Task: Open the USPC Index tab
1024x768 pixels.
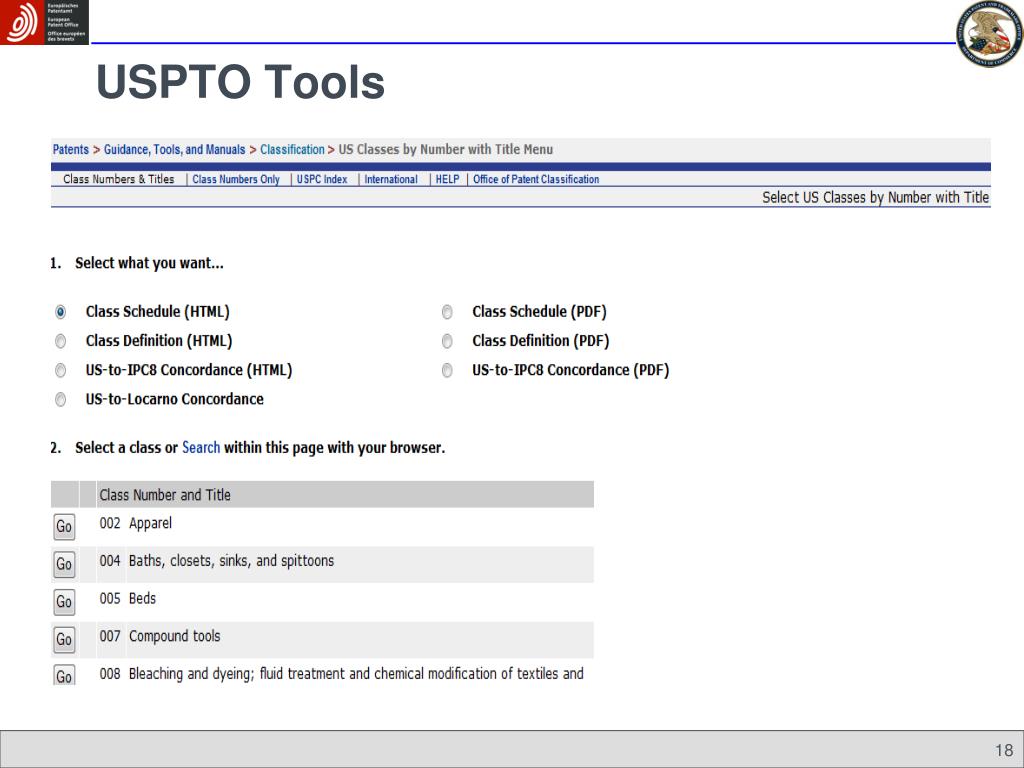Action: (x=322, y=179)
